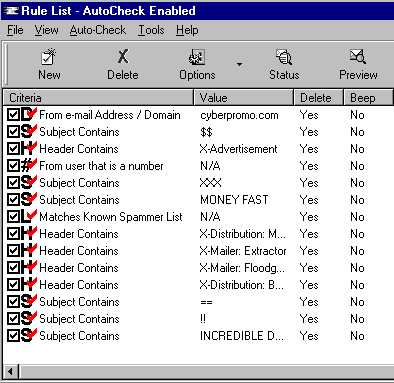Open the View menu

46,30
